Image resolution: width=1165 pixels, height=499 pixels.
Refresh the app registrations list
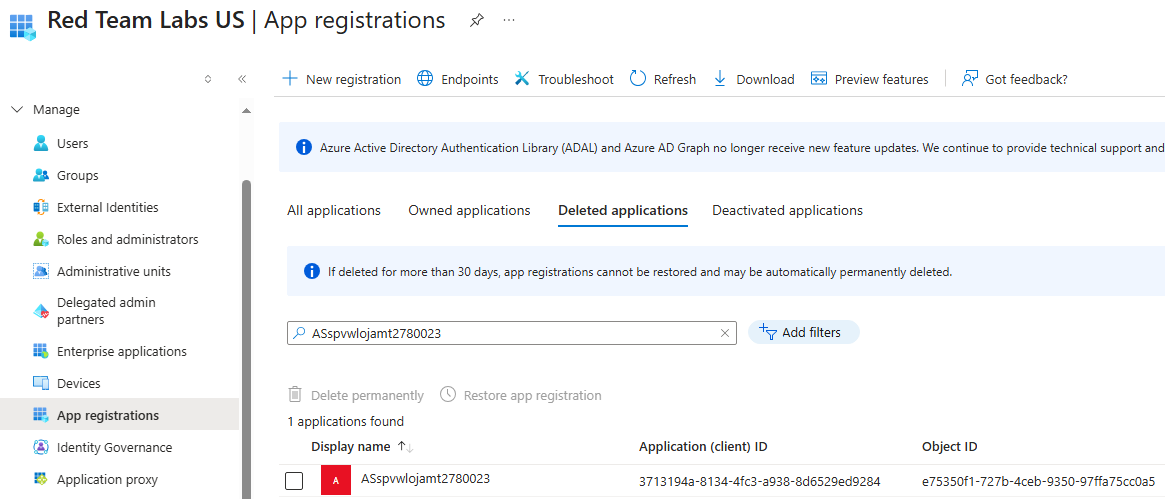(x=662, y=79)
